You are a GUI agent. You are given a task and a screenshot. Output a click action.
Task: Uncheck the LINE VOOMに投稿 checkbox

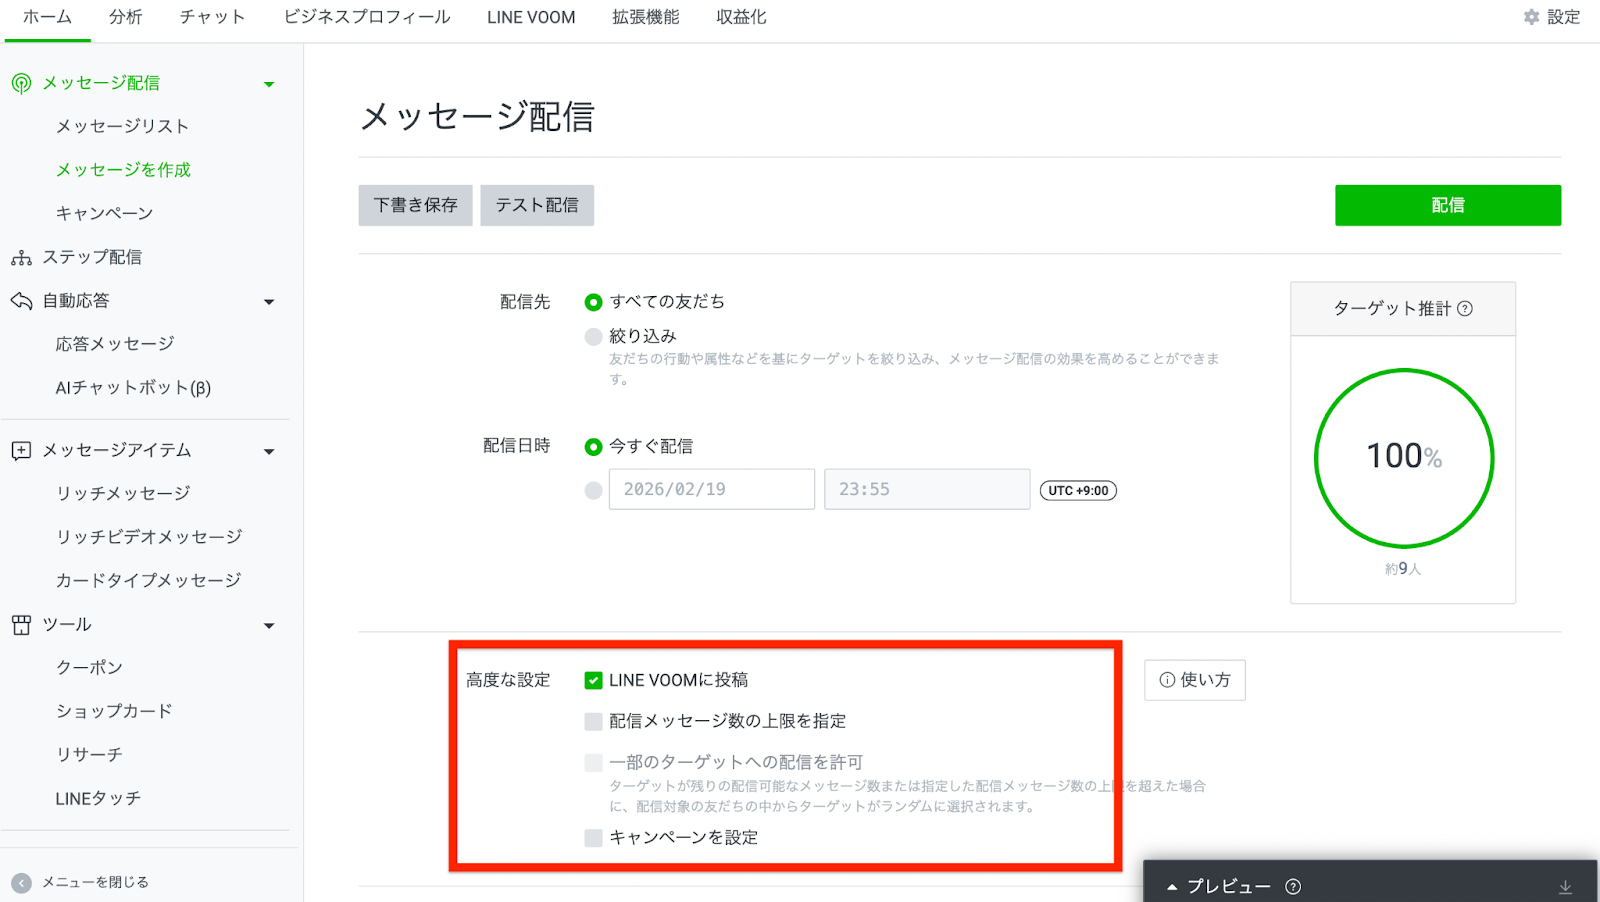[x=593, y=681]
